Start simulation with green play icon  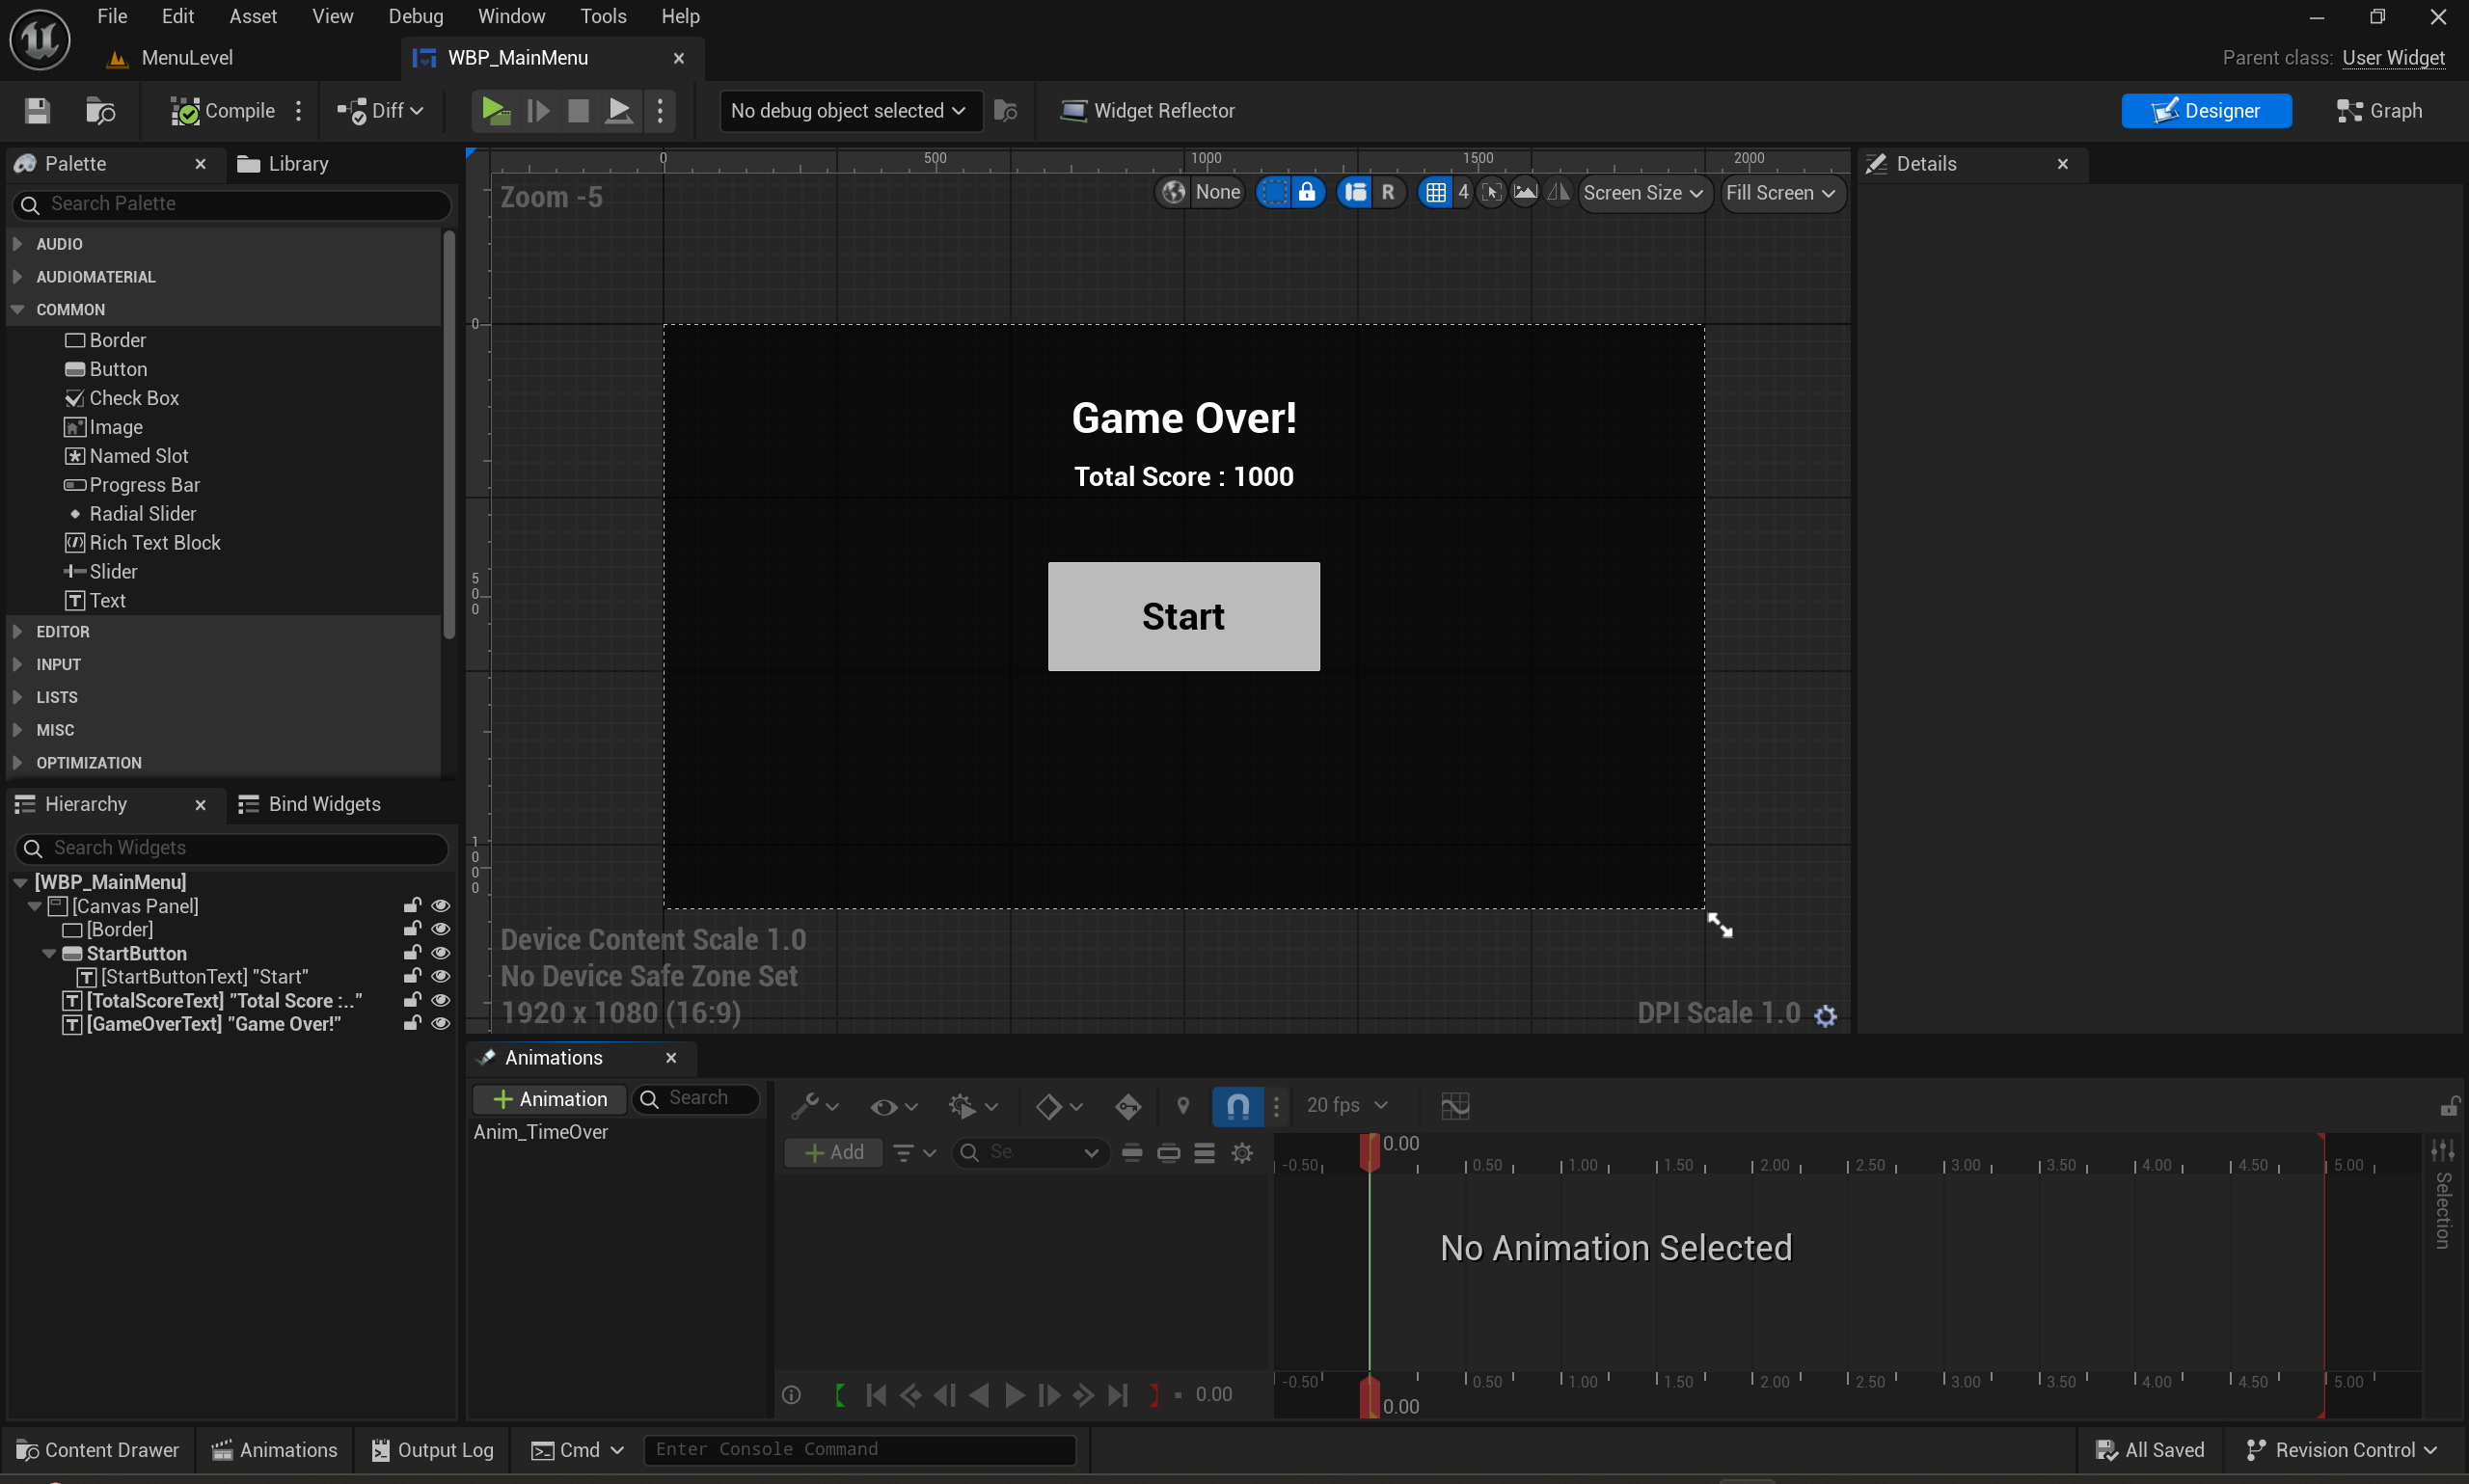[495, 111]
